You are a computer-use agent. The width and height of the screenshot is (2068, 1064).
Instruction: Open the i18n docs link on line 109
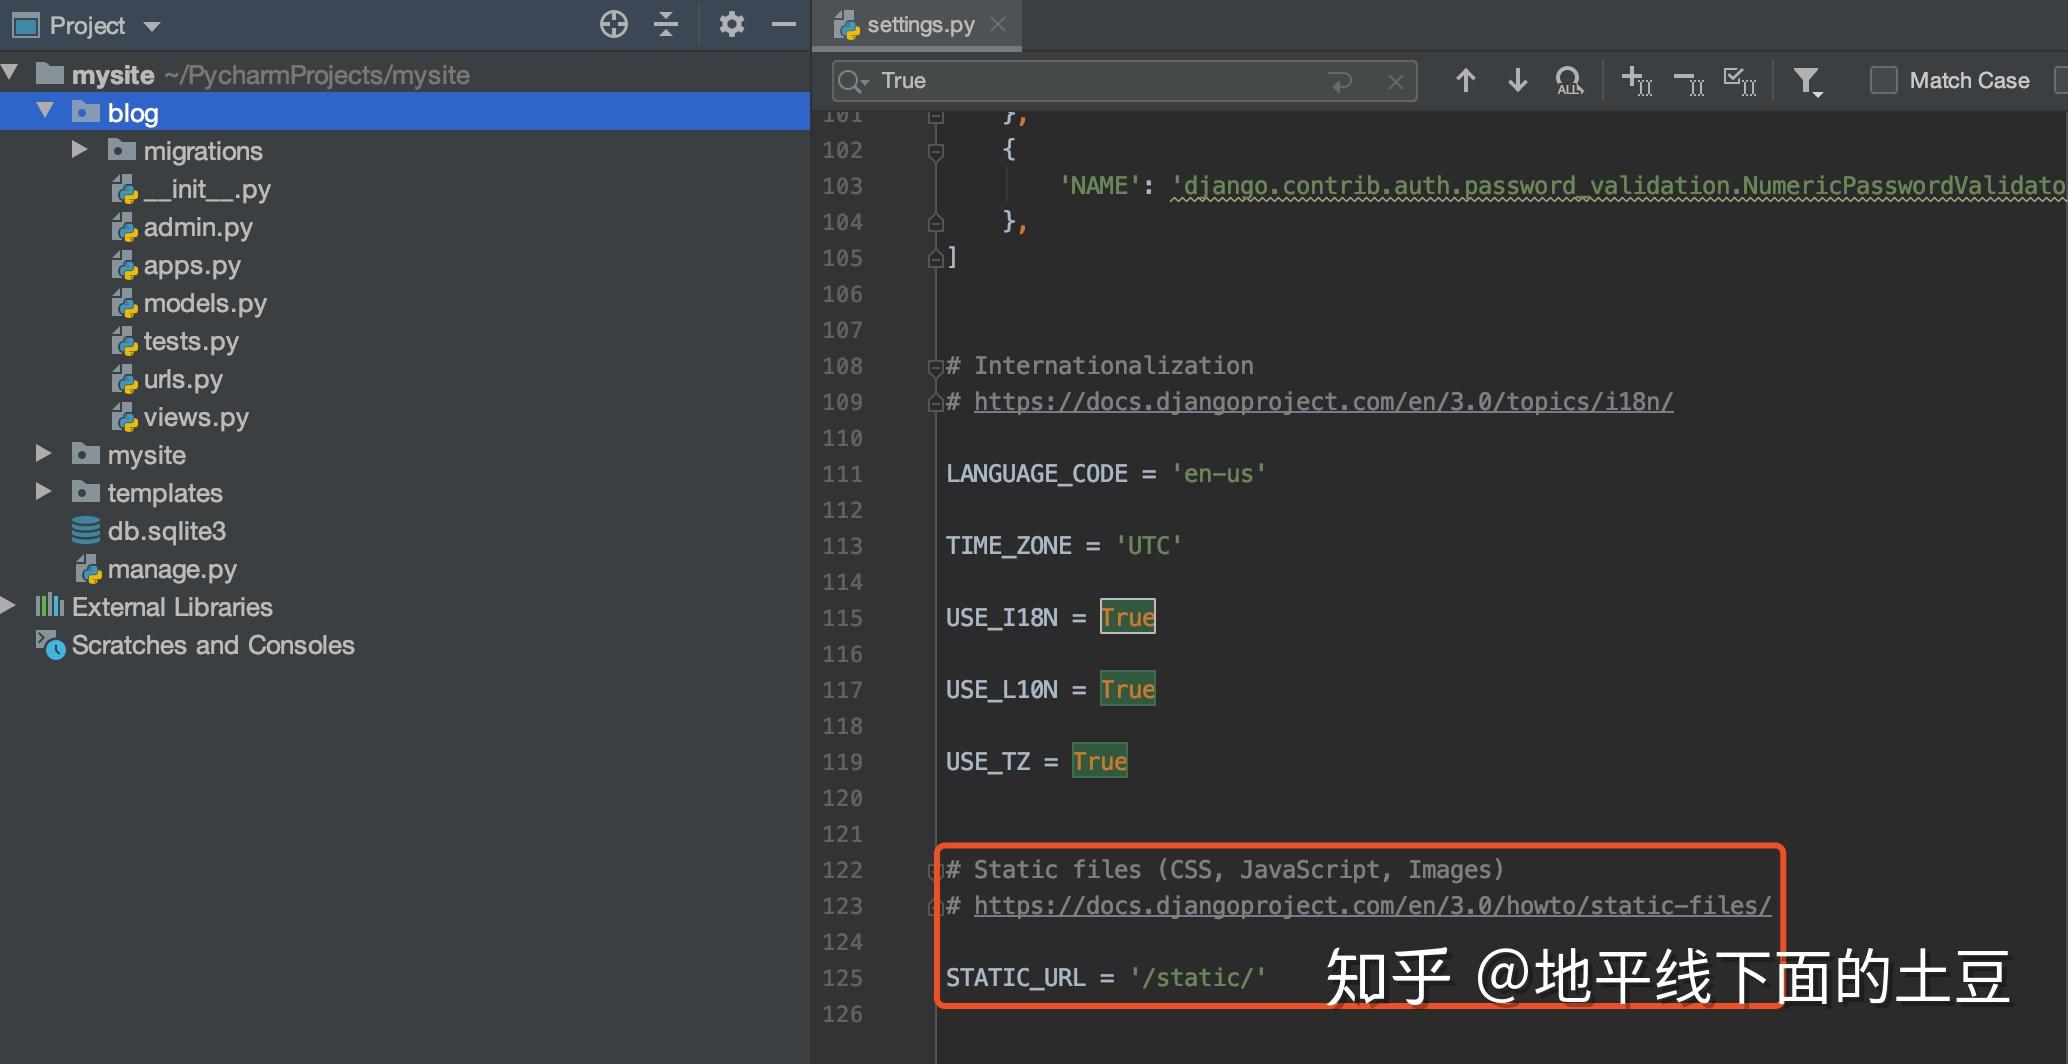(1323, 402)
